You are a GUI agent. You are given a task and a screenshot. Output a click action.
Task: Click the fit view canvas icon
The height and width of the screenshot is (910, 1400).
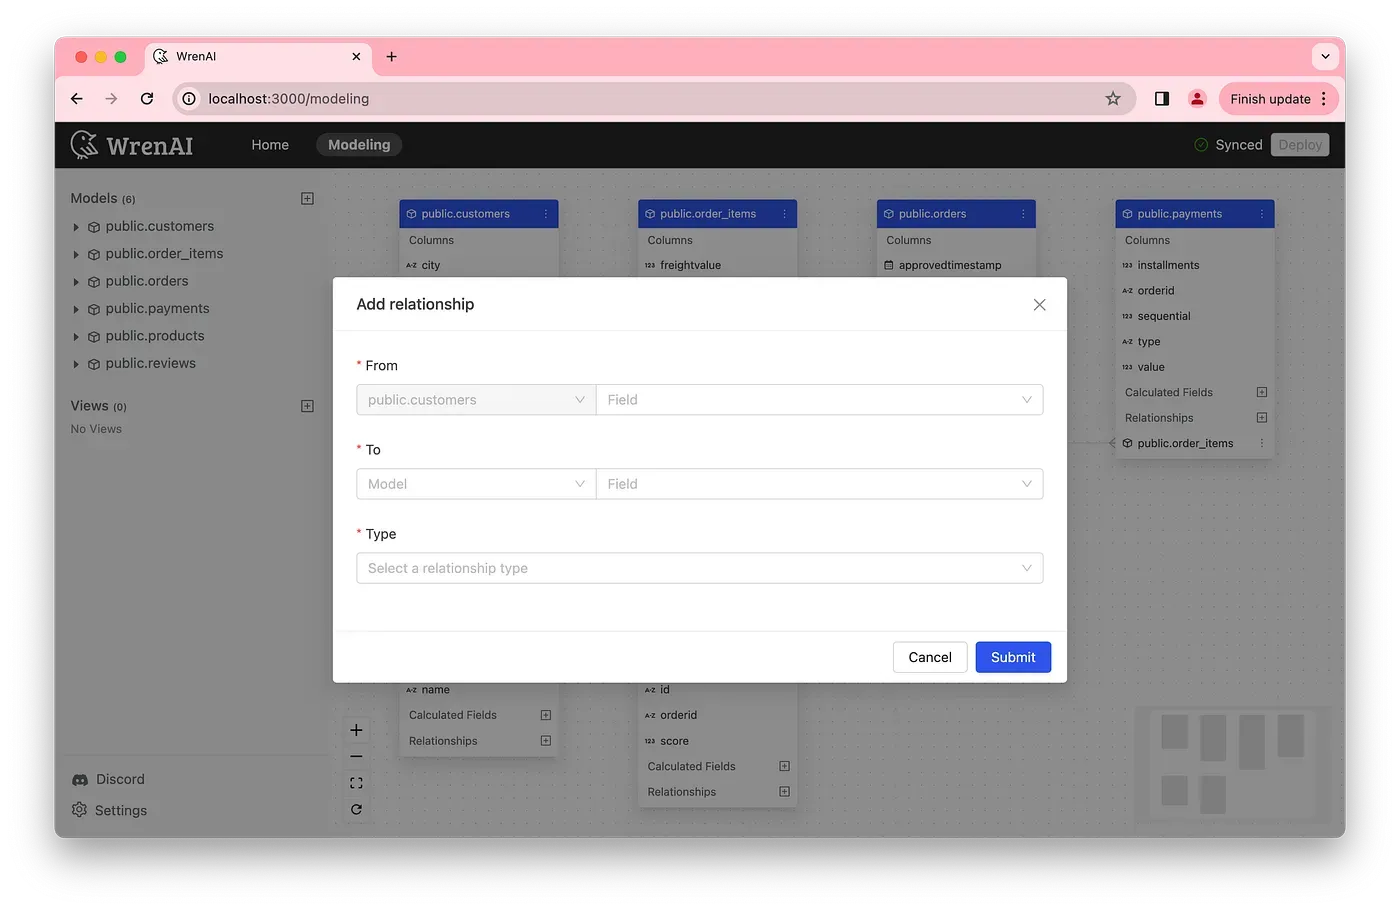tap(356, 783)
